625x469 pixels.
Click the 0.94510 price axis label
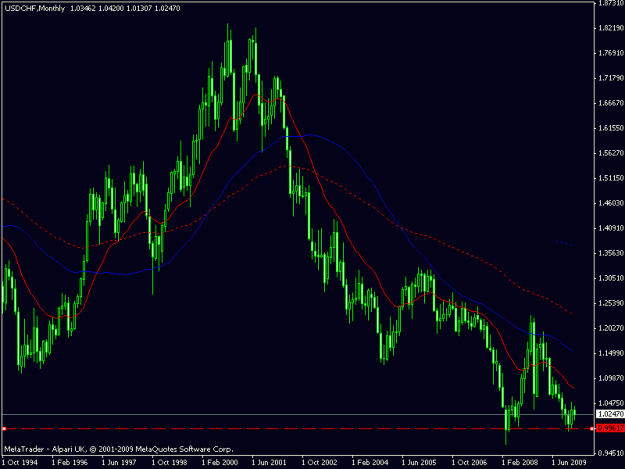point(611,453)
